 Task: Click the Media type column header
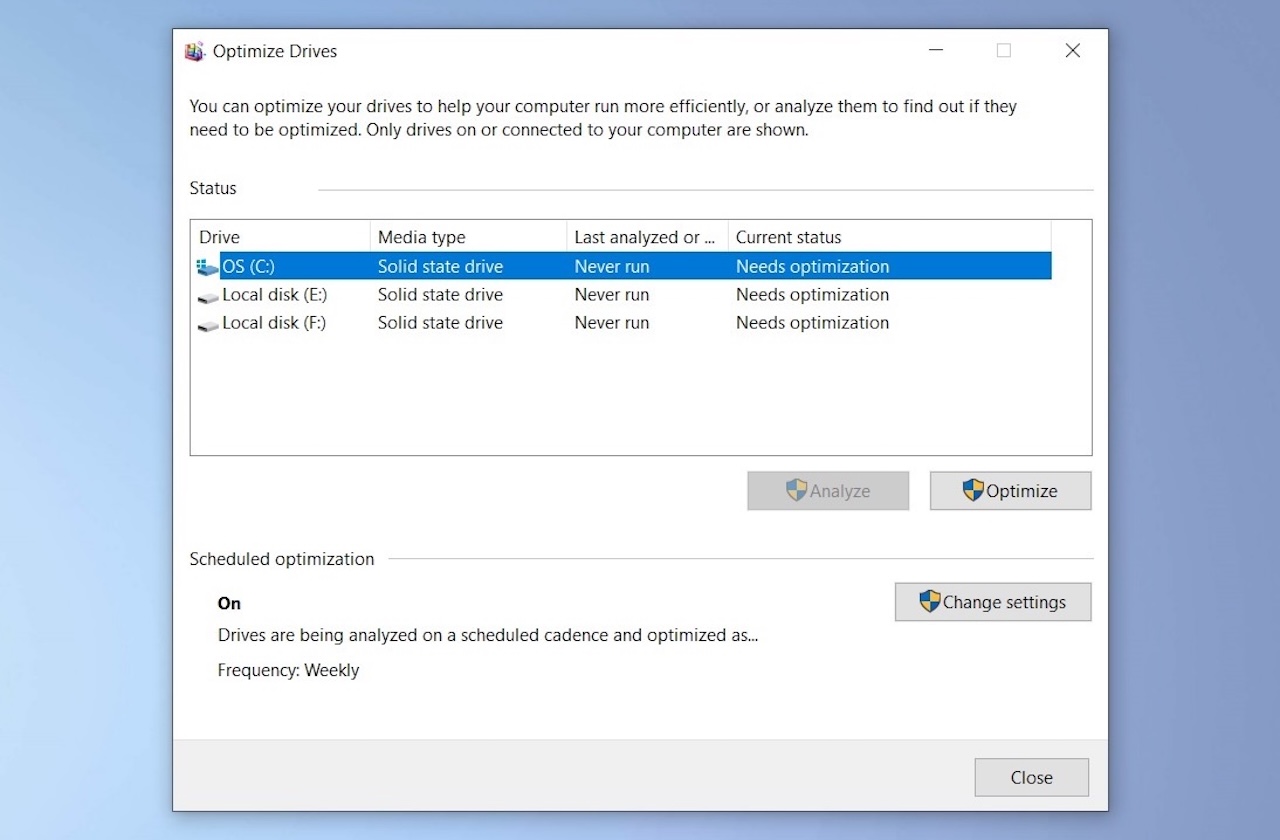(467, 237)
